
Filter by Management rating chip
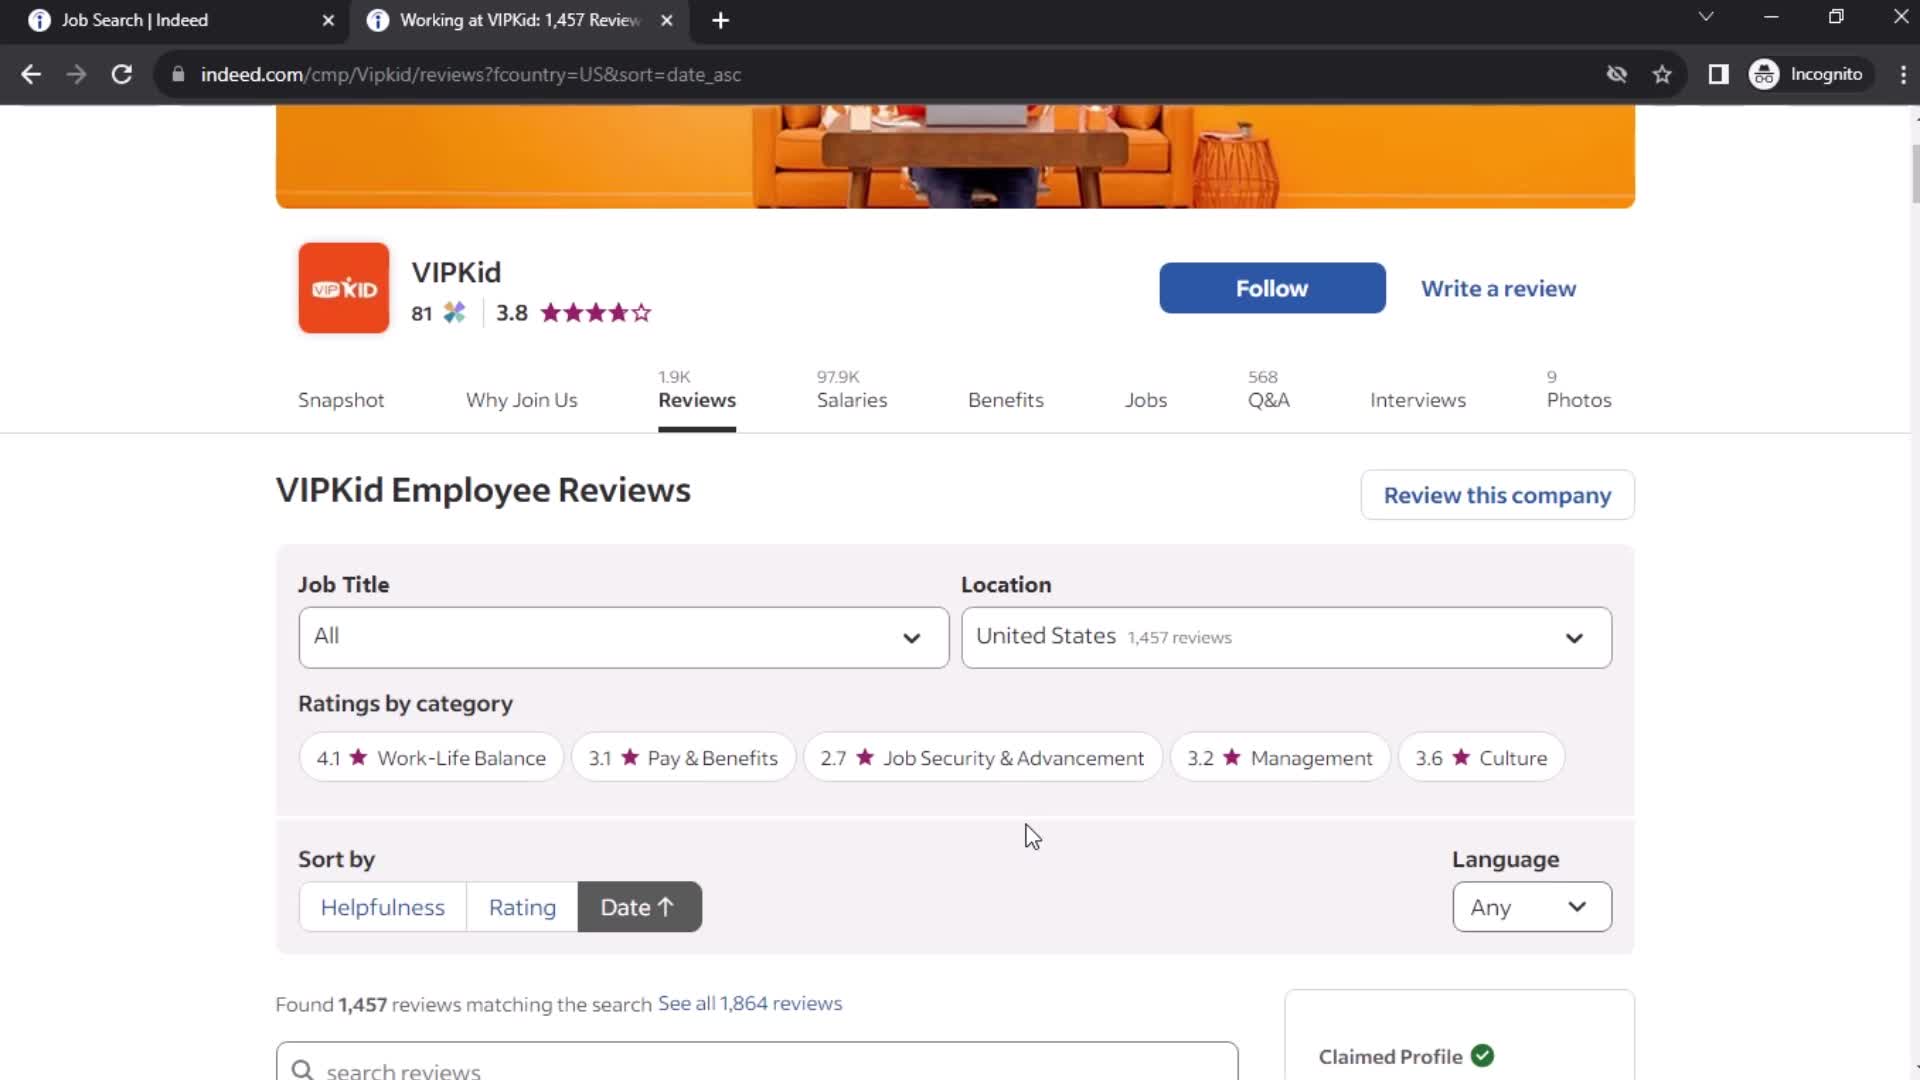coord(1280,758)
